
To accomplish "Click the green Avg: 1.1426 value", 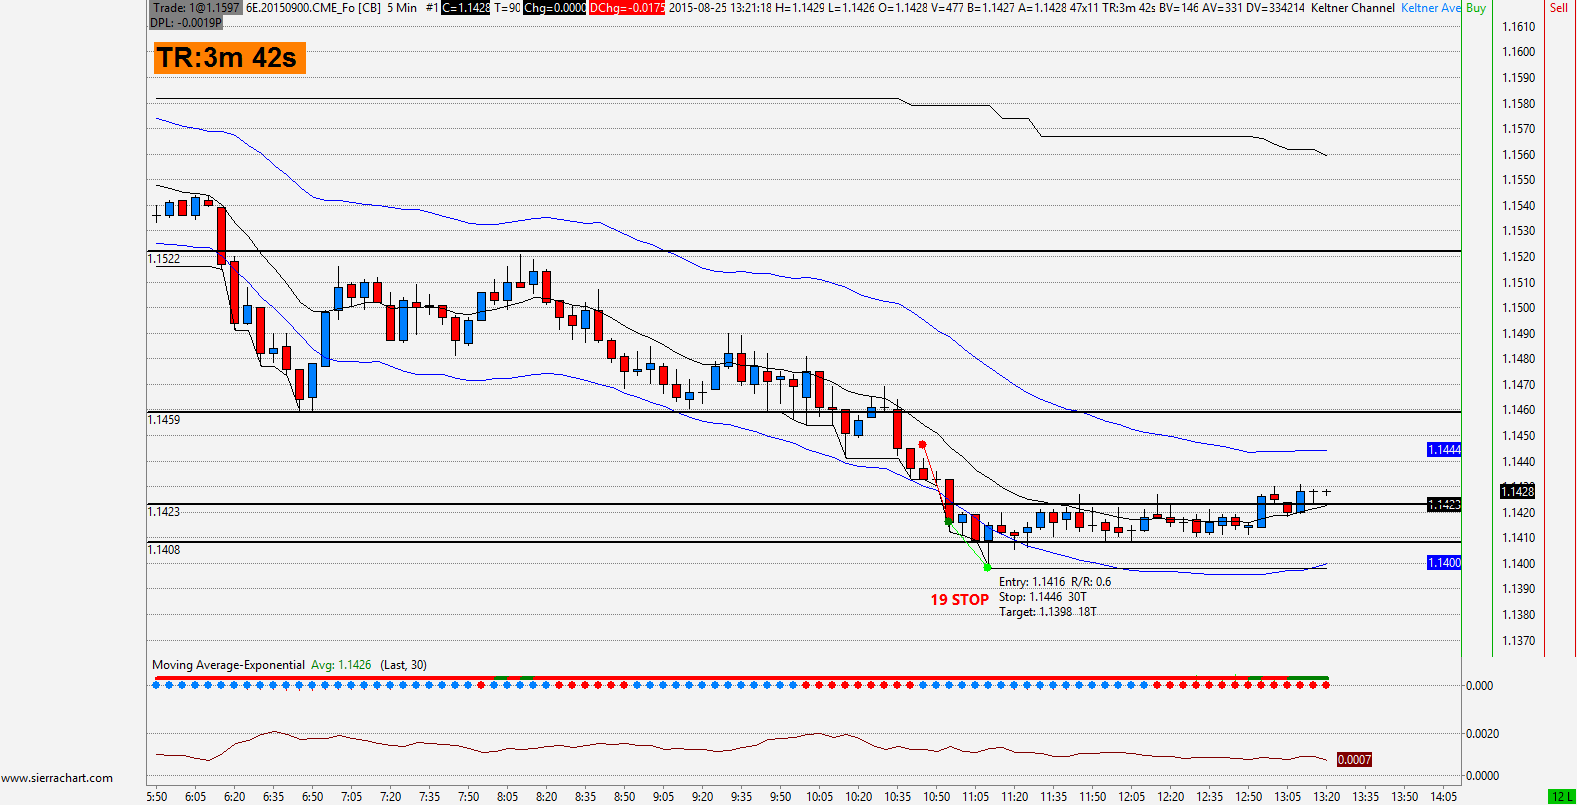I will point(341,665).
